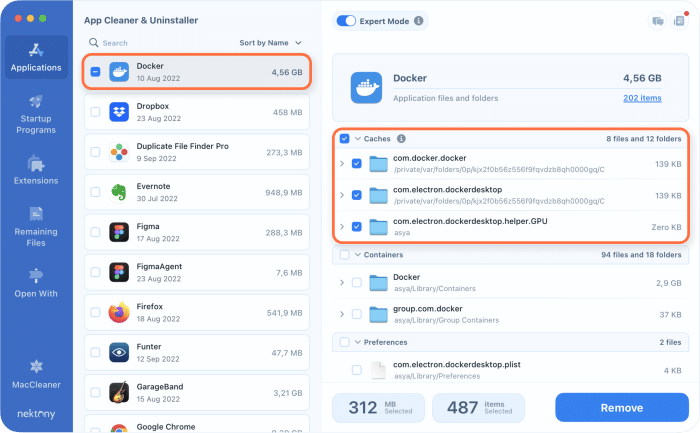Click the Remove button

tap(622, 407)
